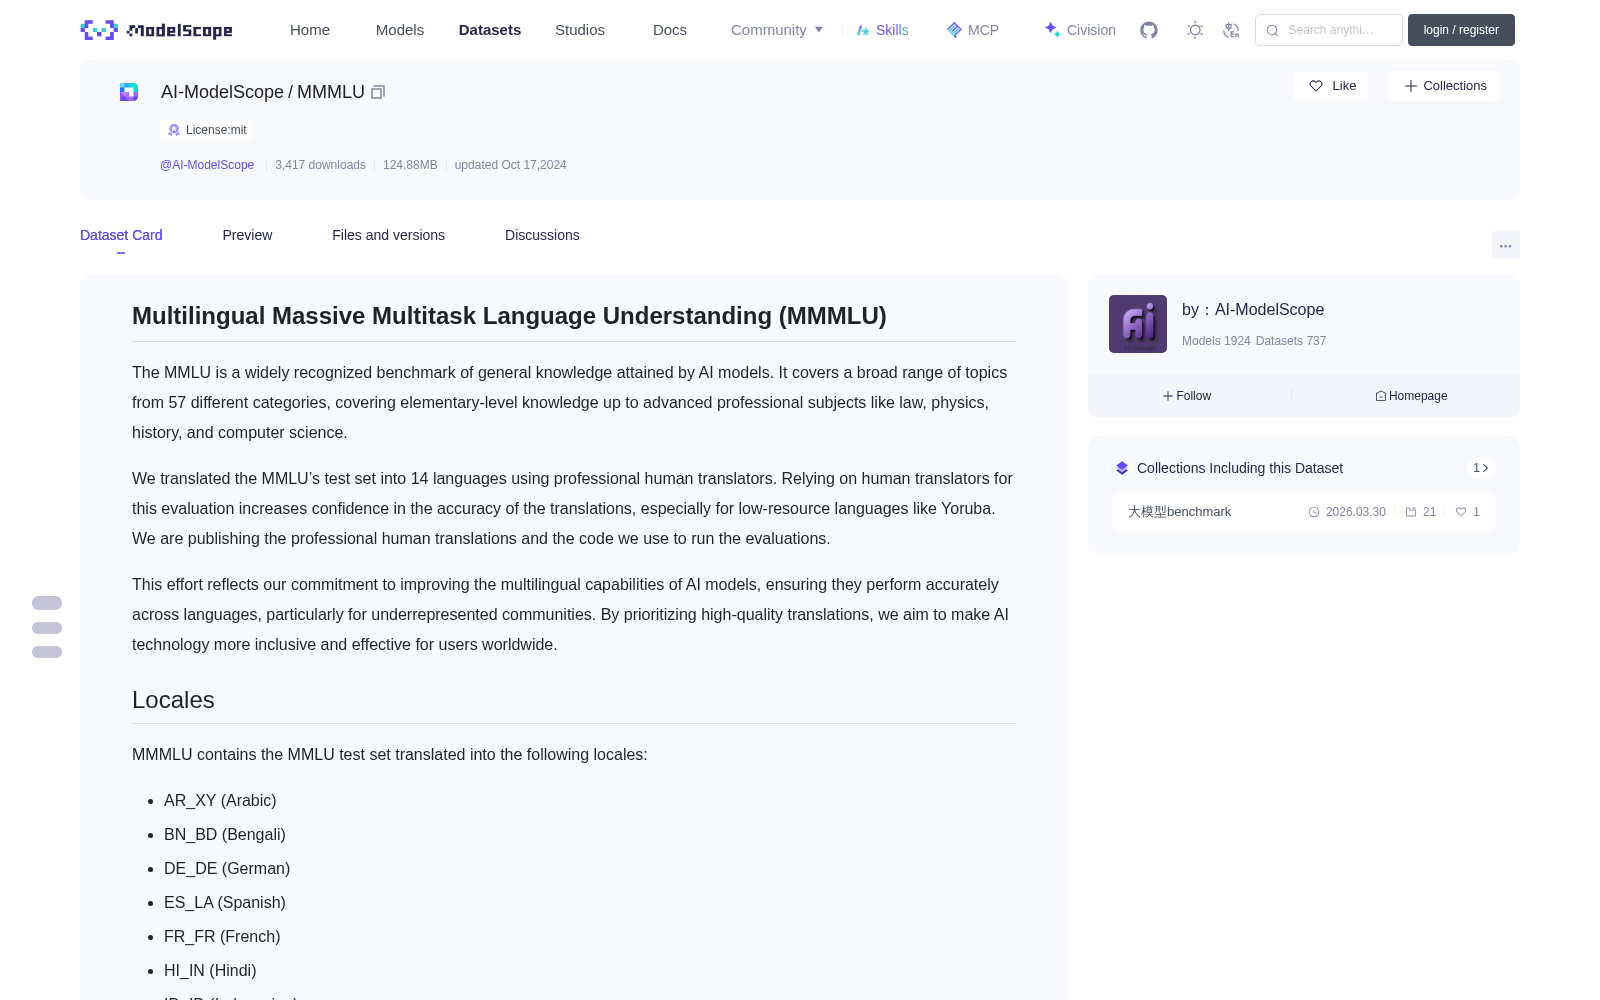Open the GitHub icon link
1600x1000 pixels.
[1149, 30]
